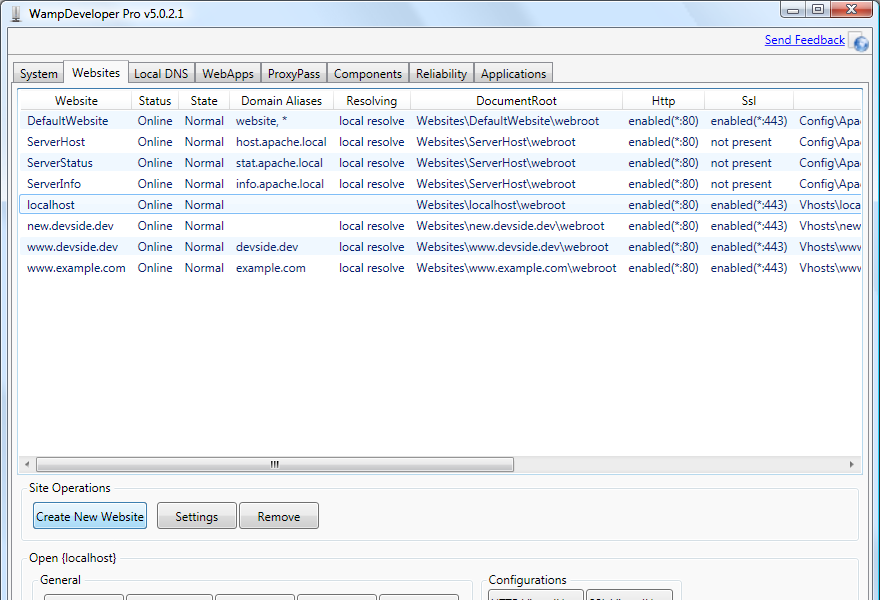Viewport: 880px width, 600px height.
Task: Click the globe feedback icon
Action: click(x=859, y=42)
